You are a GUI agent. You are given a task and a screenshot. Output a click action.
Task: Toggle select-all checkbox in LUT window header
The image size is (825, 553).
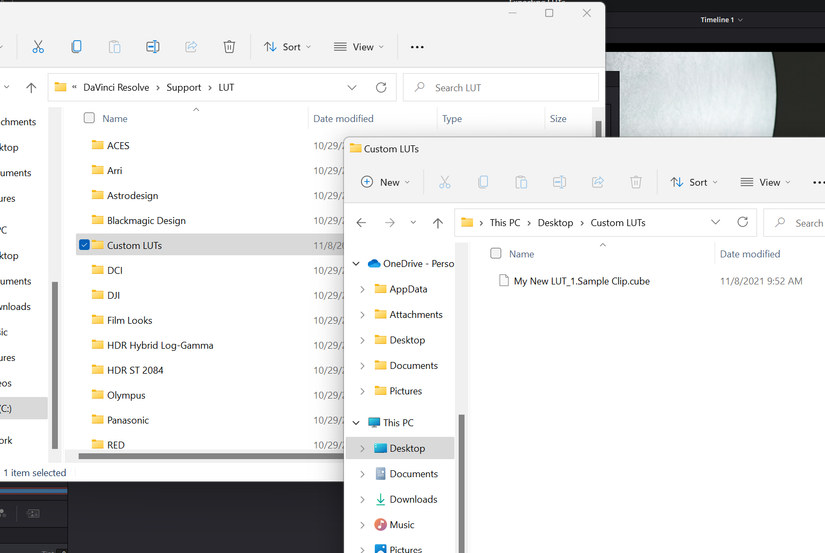pos(89,118)
